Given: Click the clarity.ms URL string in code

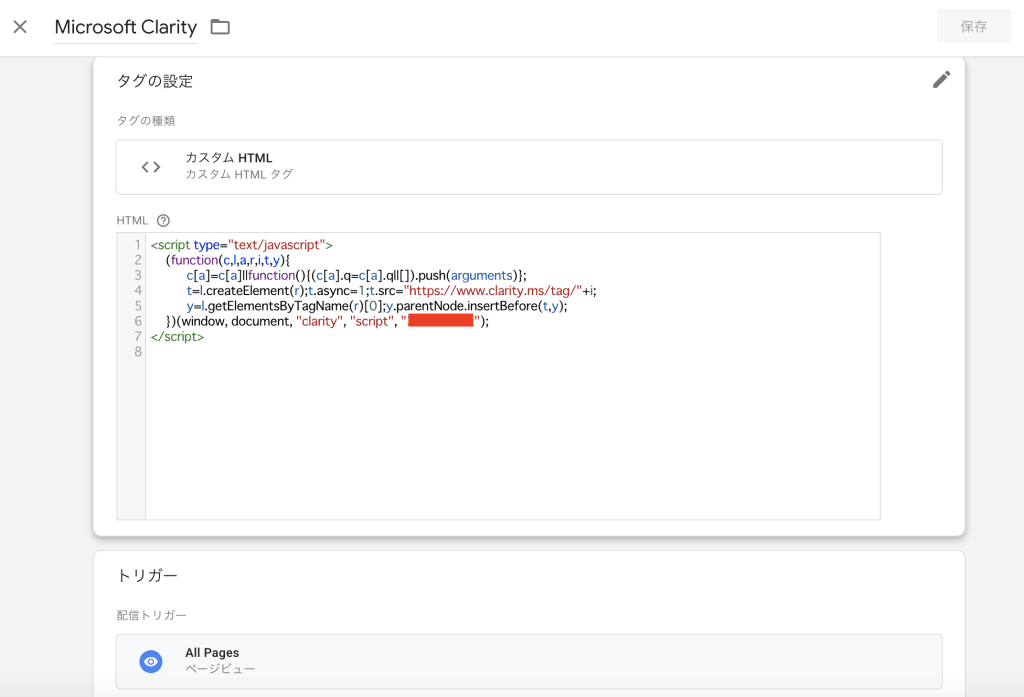Looking at the screenshot, I should [492, 291].
